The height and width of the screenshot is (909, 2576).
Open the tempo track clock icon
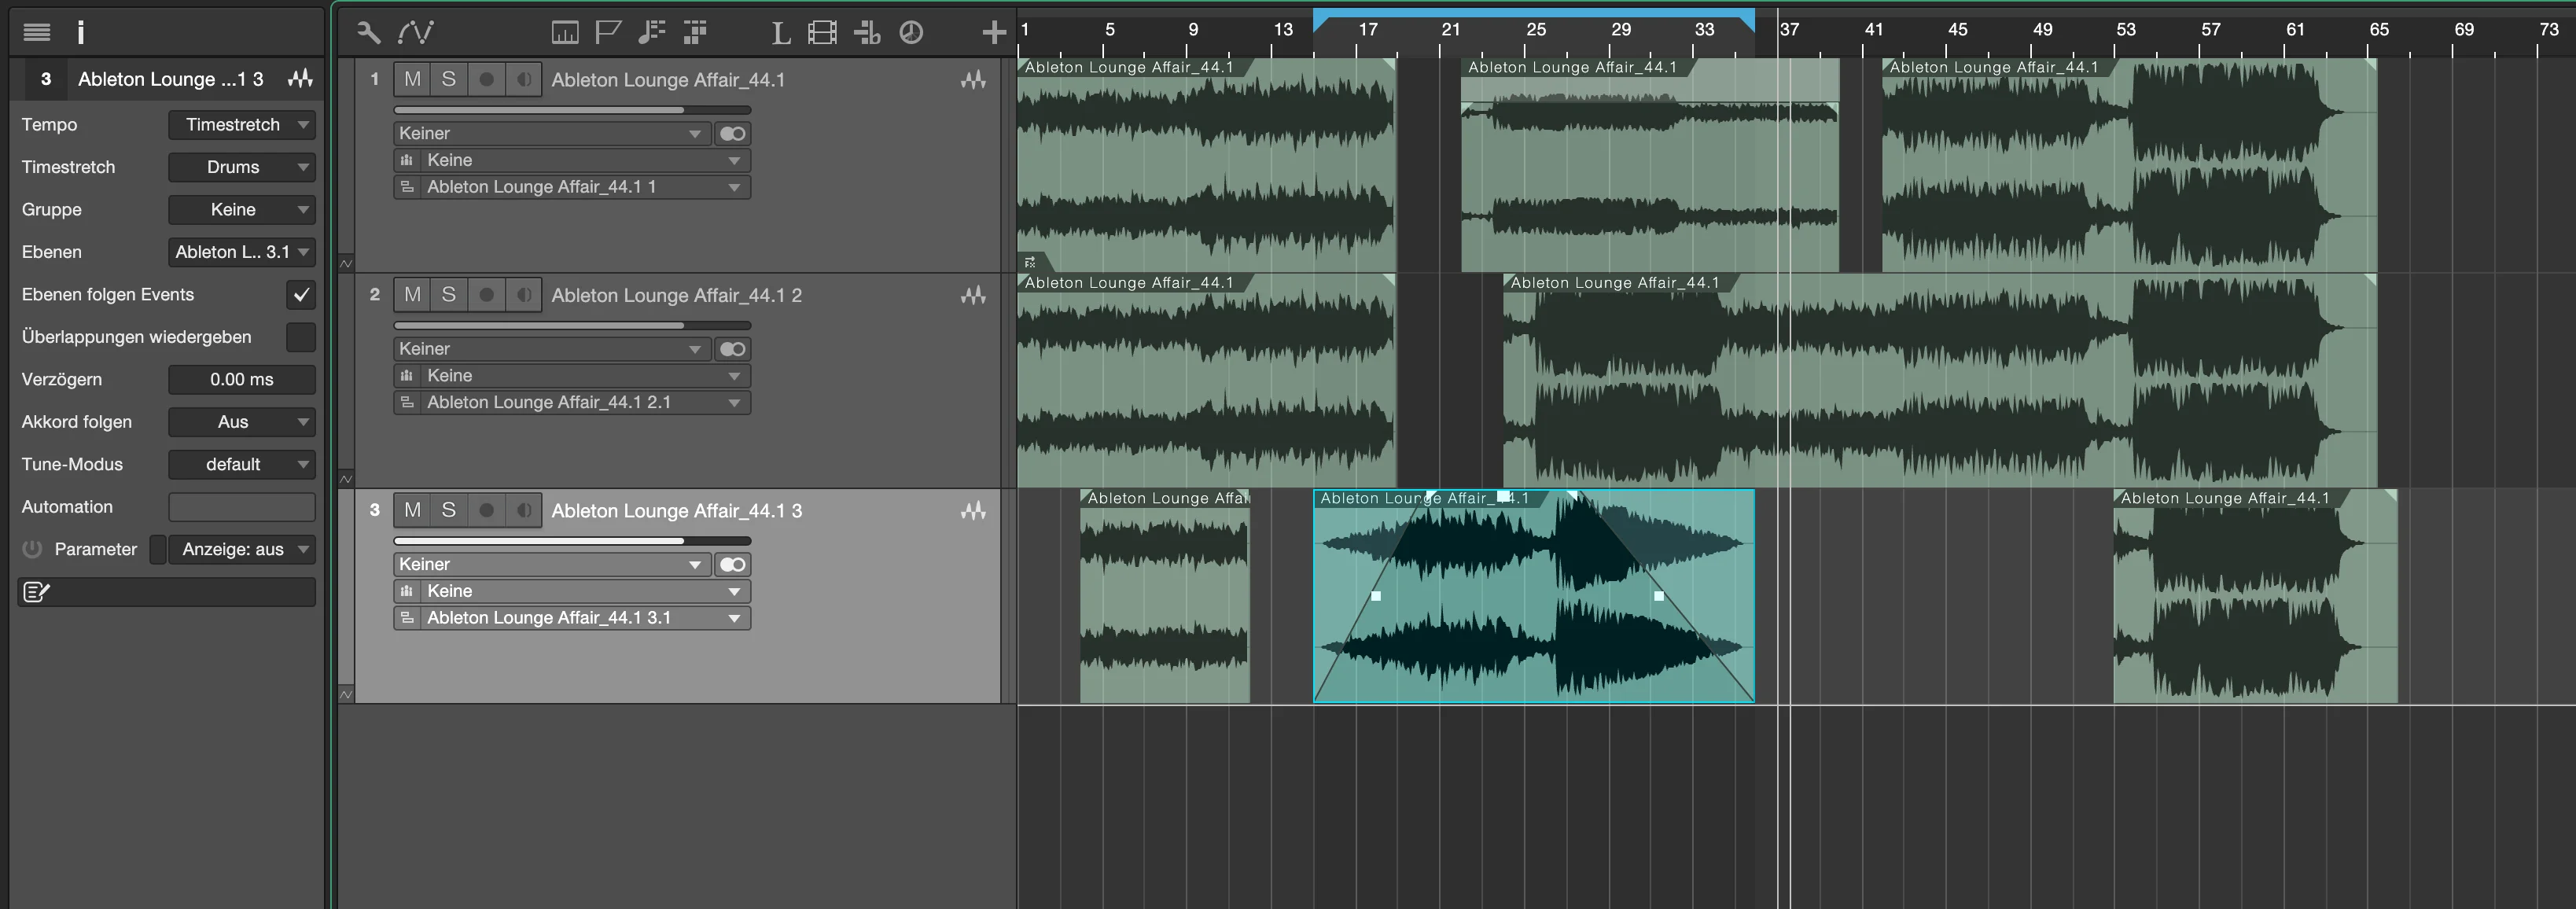(911, 33)
